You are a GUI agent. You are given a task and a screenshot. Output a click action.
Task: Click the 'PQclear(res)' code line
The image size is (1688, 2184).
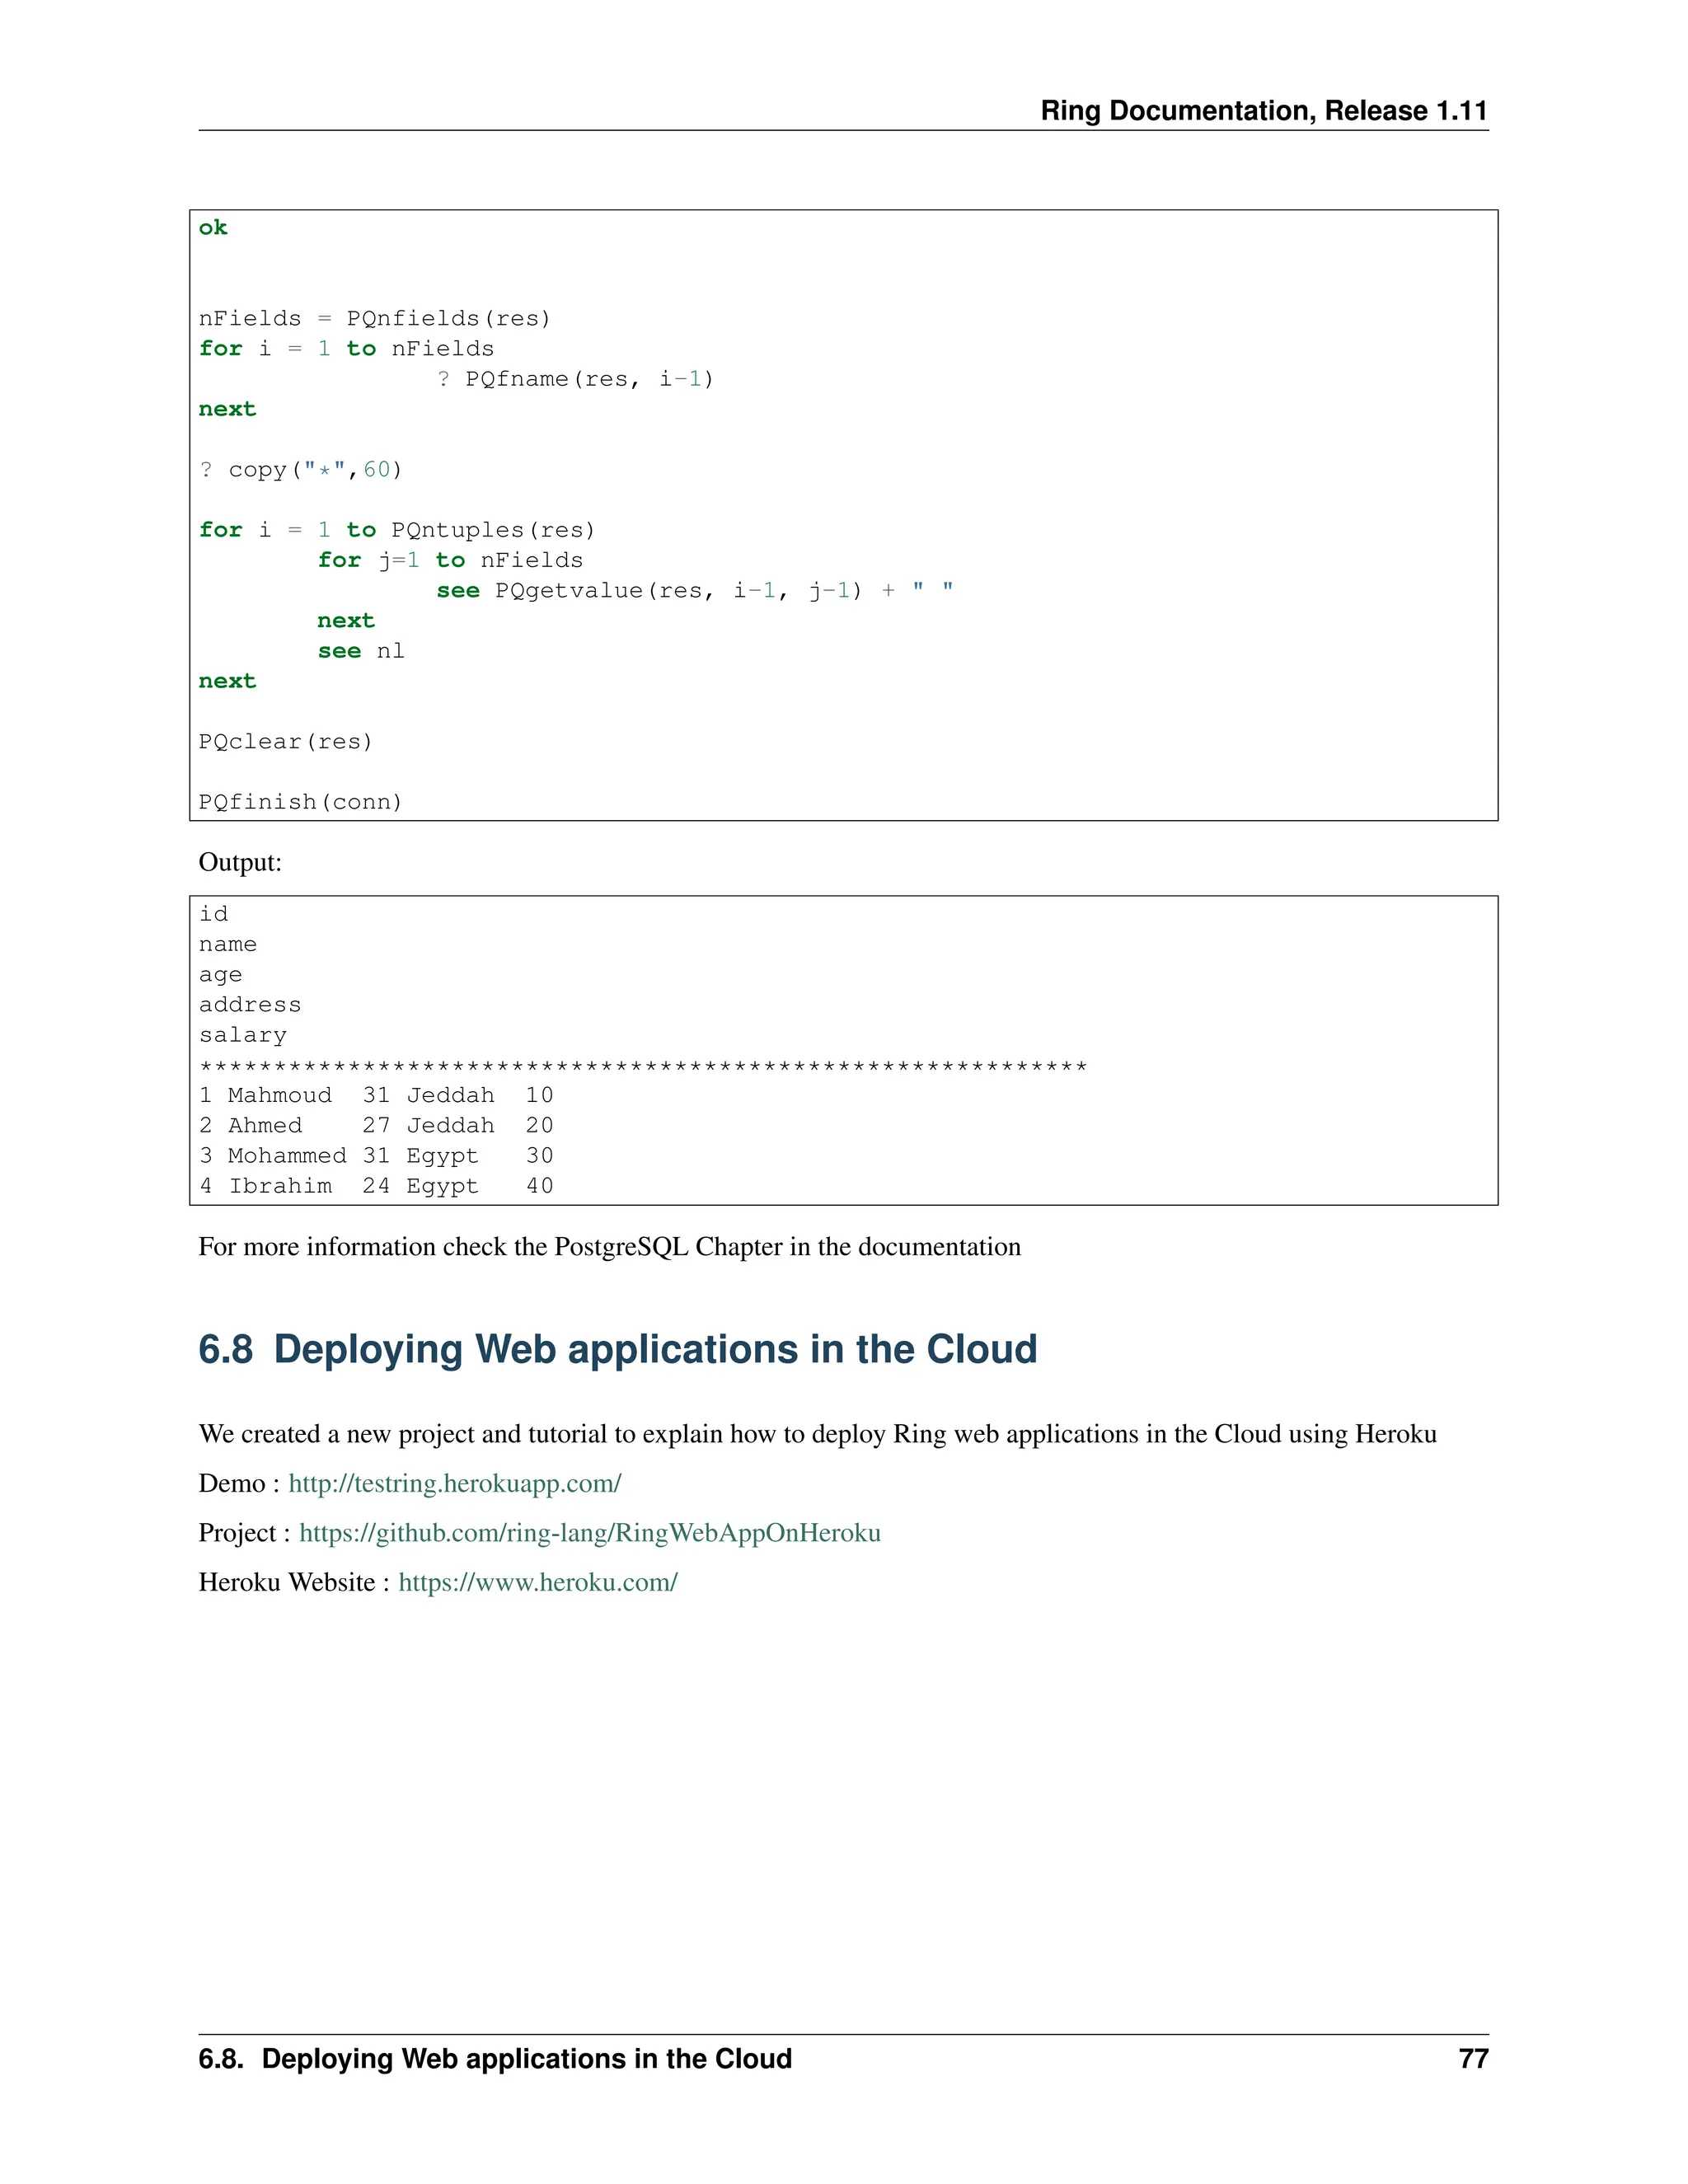click(285, 742)
